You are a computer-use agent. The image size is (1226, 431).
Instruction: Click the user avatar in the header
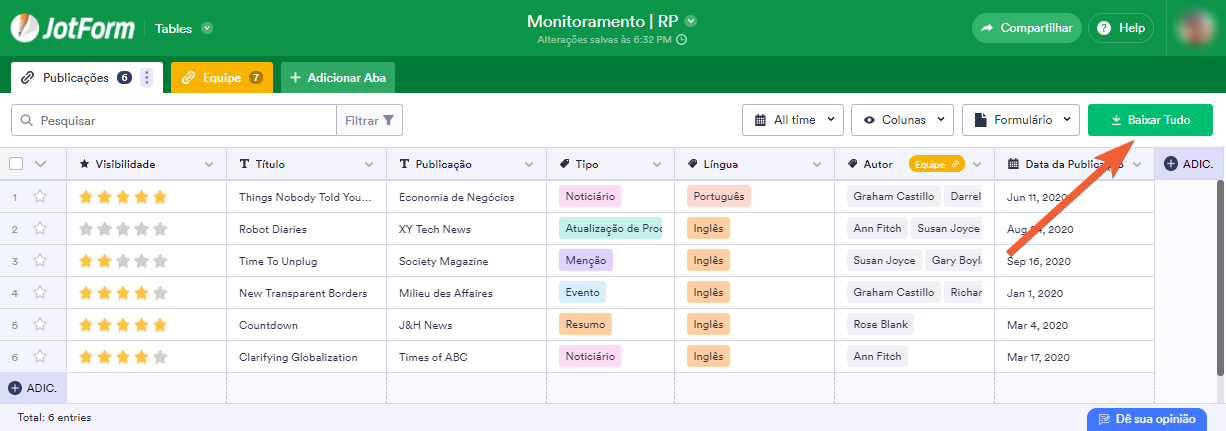tap(1197, 28)
